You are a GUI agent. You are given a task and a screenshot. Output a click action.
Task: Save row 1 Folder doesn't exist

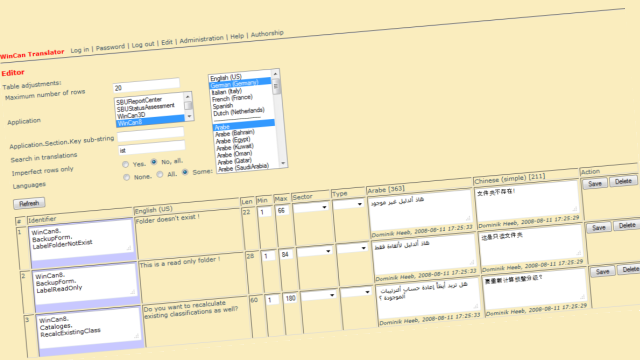(x=595, y=183)
